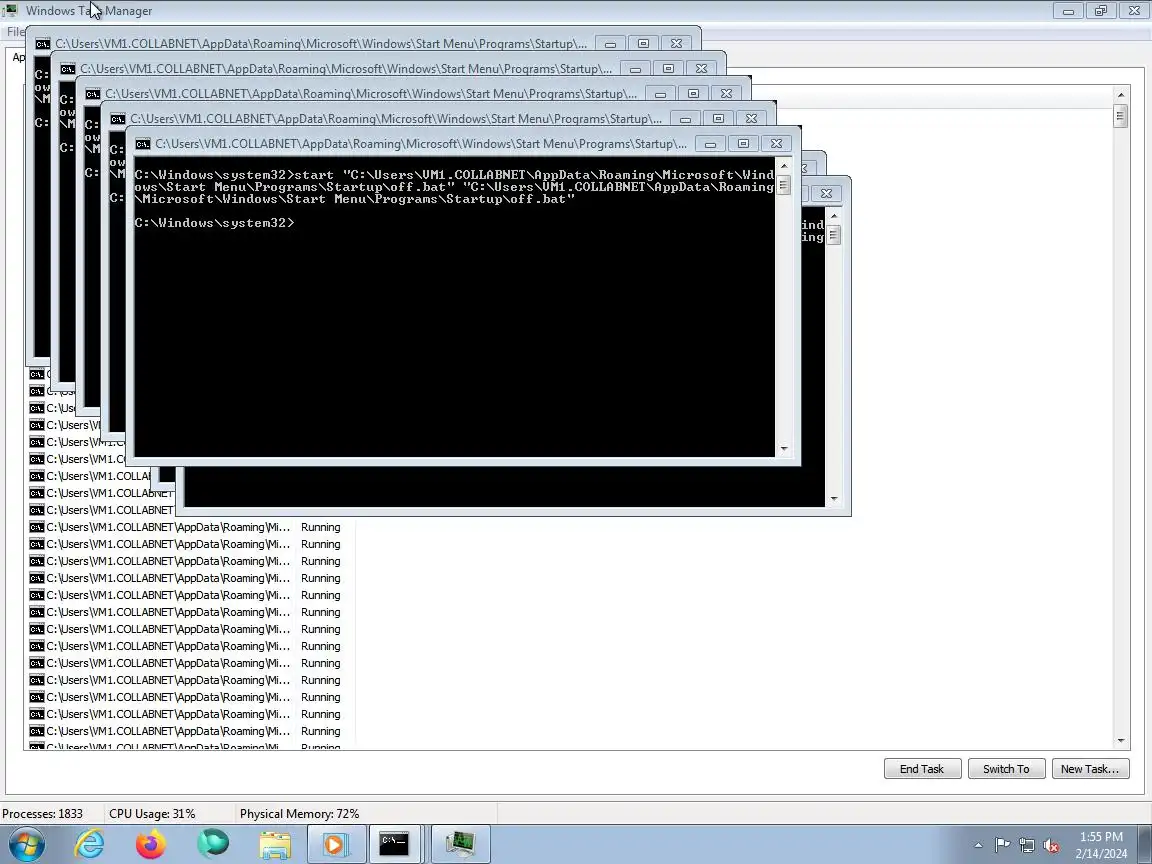Minimize the Windows Task Manager window
Image resolution: width=1152 pixels, height=864 pixels.
point(1068,10)
